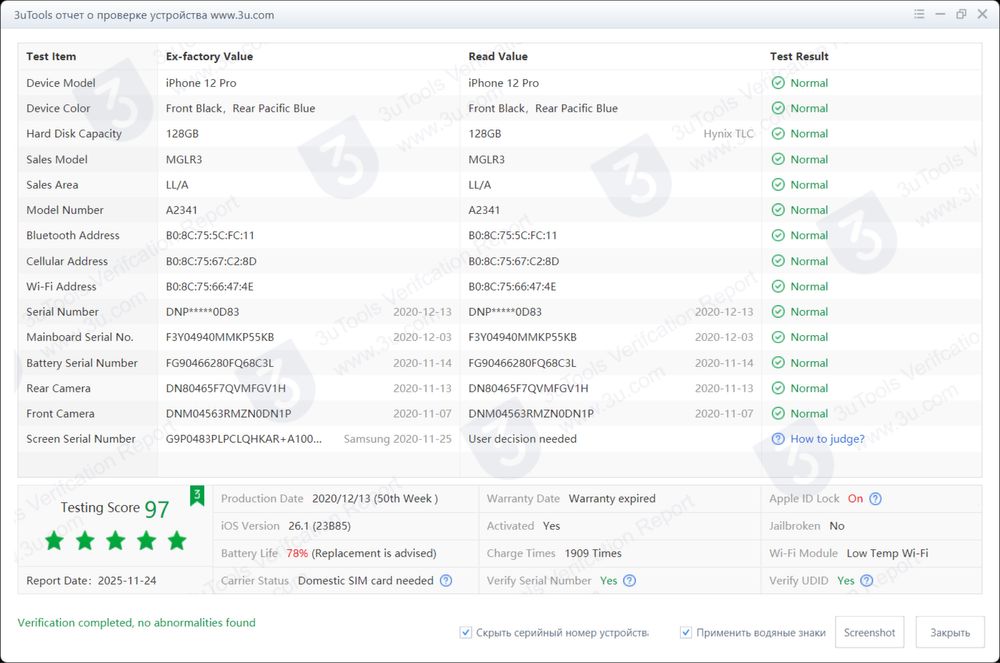Click the ex-factory Bluetooth address B0:8C:75:5C:FC:11
This screenshot has width=1000, height=663.
coord(210,235)
